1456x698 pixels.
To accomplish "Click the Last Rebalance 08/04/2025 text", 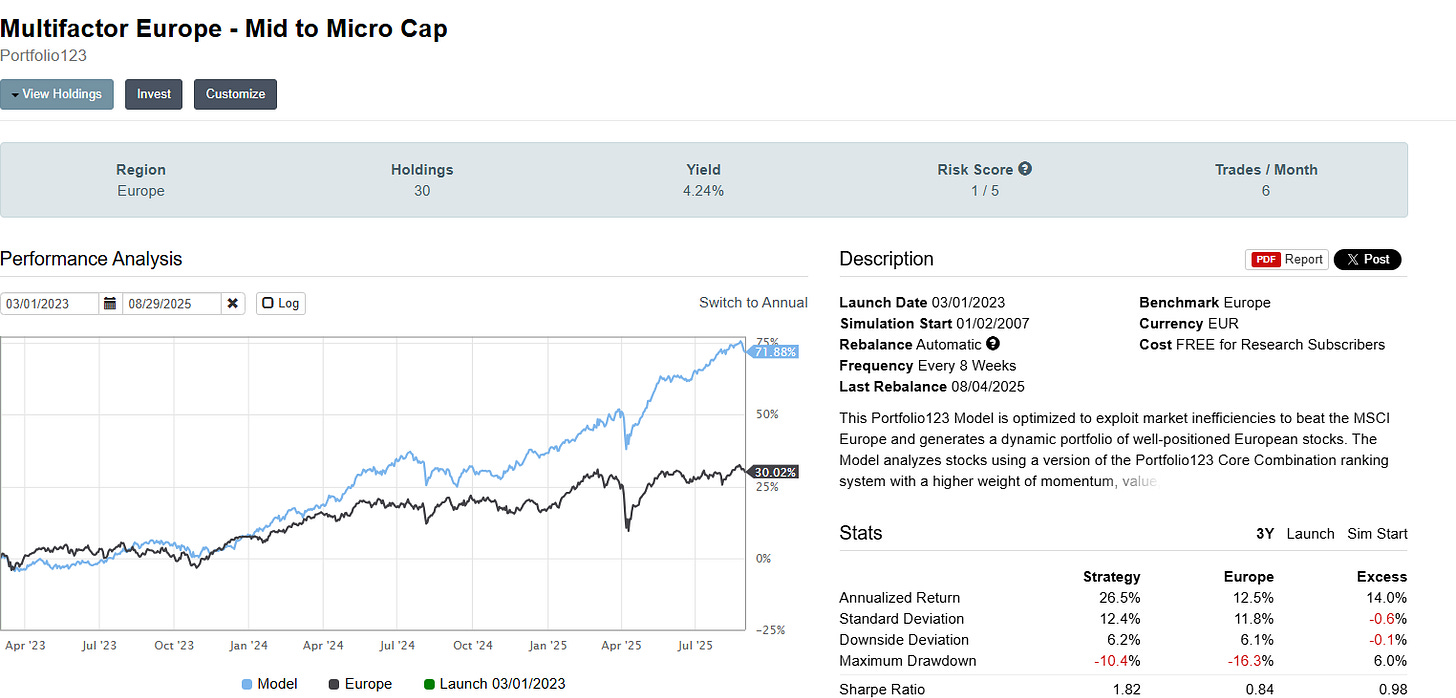I will [x=932, y=386].
